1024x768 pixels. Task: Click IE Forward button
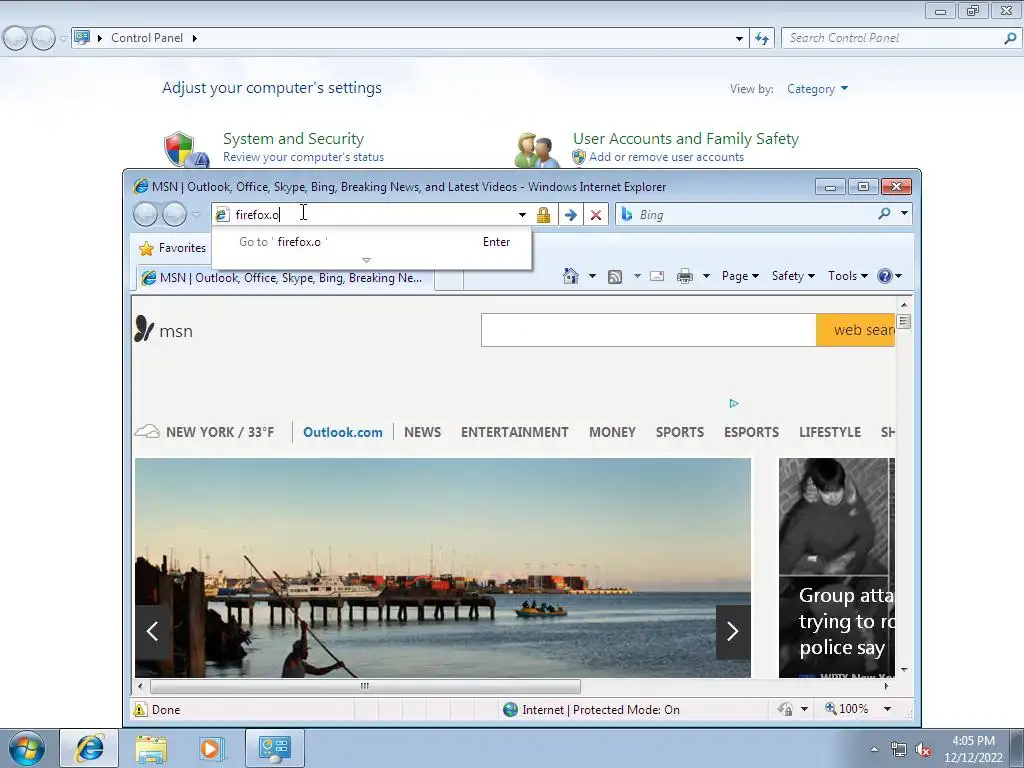[x=174, y=214]
